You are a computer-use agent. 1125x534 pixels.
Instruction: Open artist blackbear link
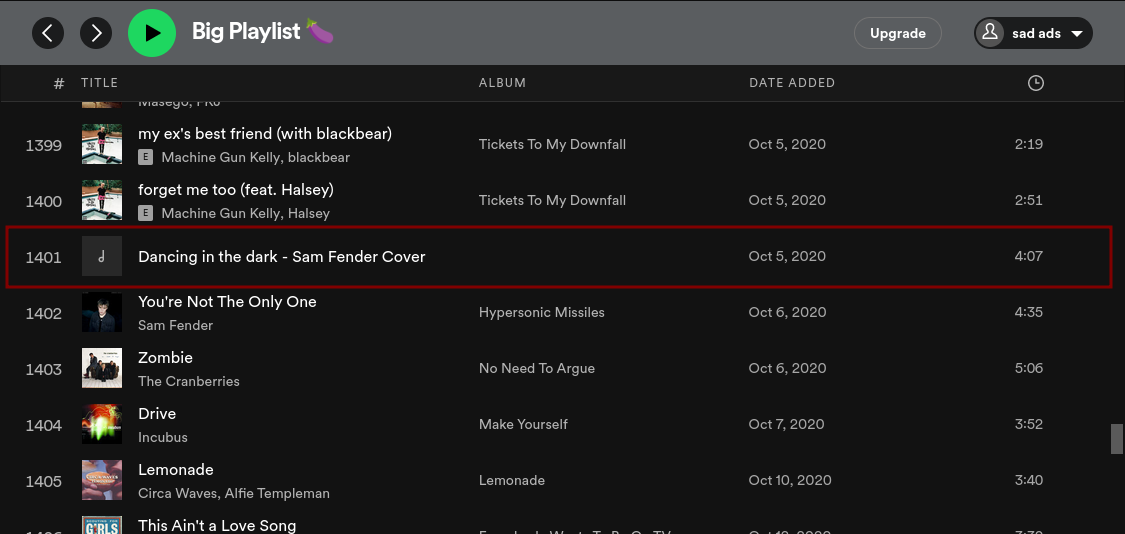[319, 157]
